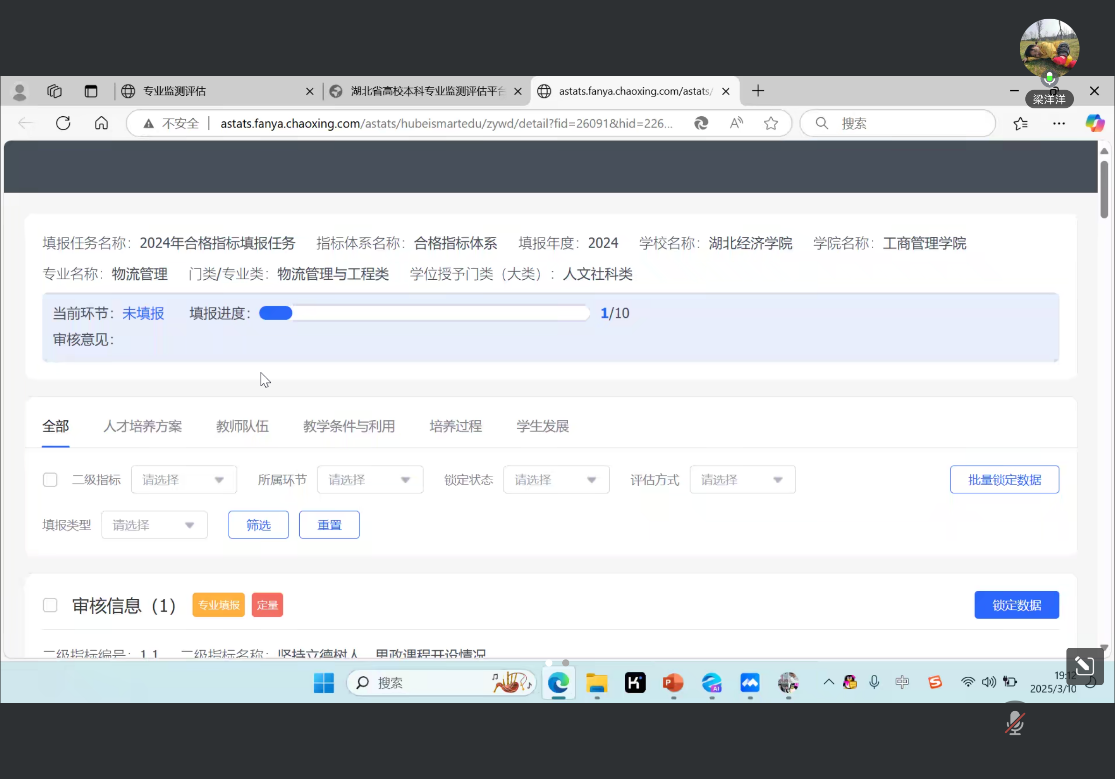Open File Explorer from the taskbar

click(597, 683)
